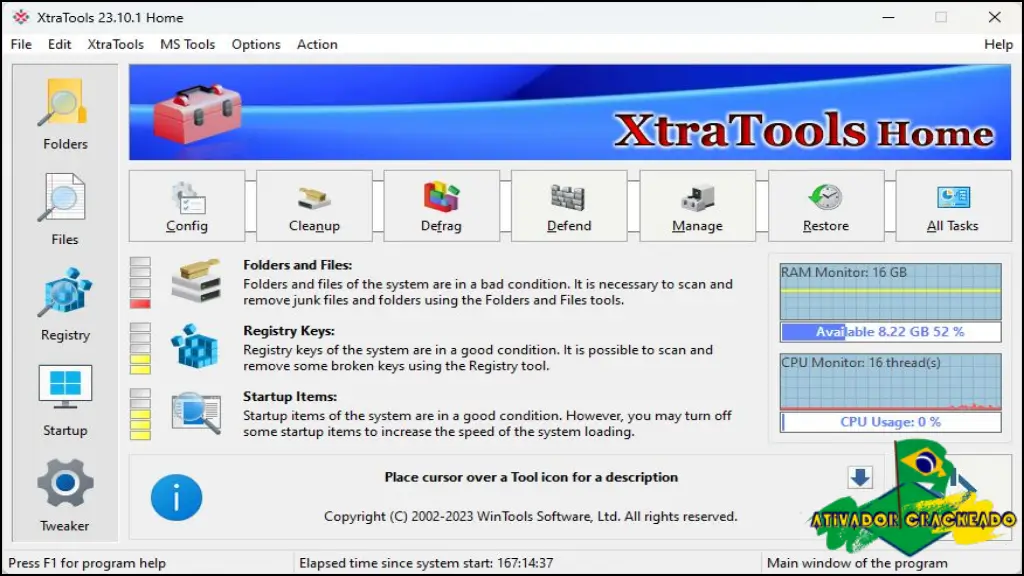Click the Startup Items condition level bar
The width and height of the screenshot is (1024, 576).
tap(140, 414)
